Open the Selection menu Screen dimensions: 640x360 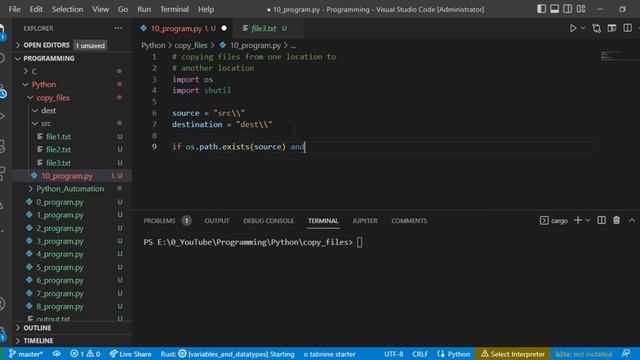click(67, 9)
